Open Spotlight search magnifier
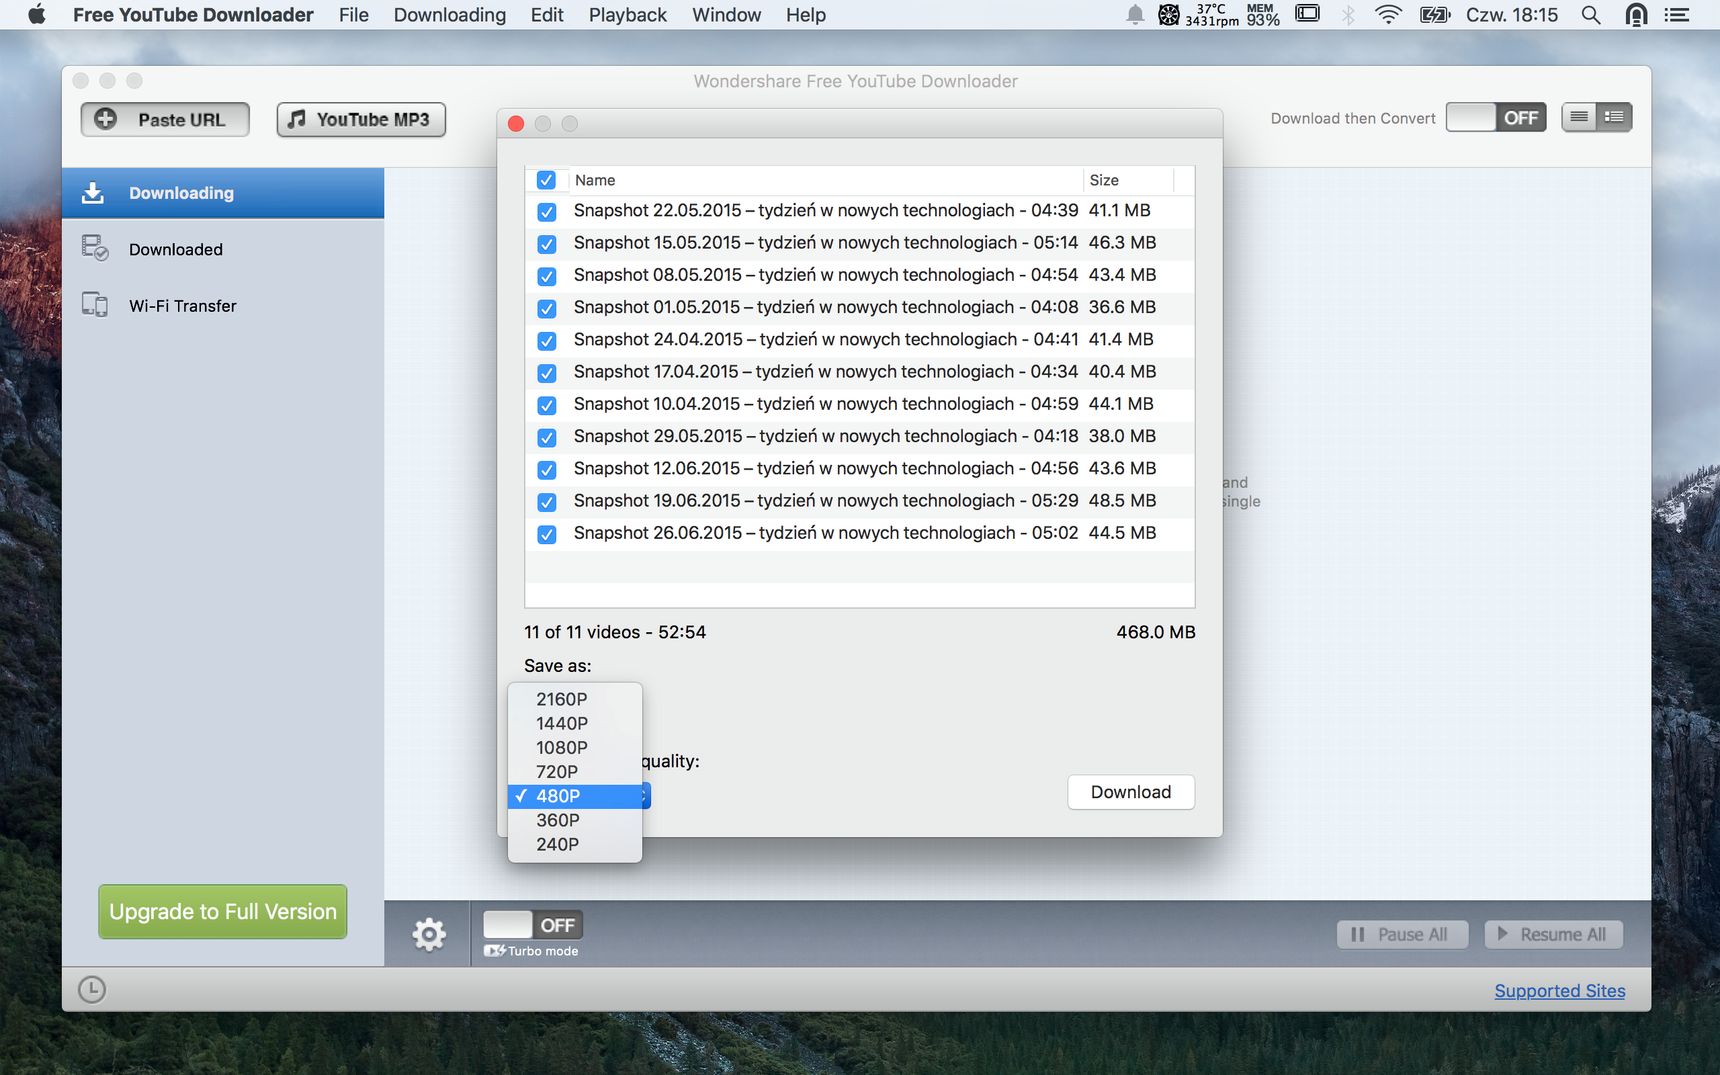The height and width of the screenshot is (1075, 1720). coord(1590,15)
